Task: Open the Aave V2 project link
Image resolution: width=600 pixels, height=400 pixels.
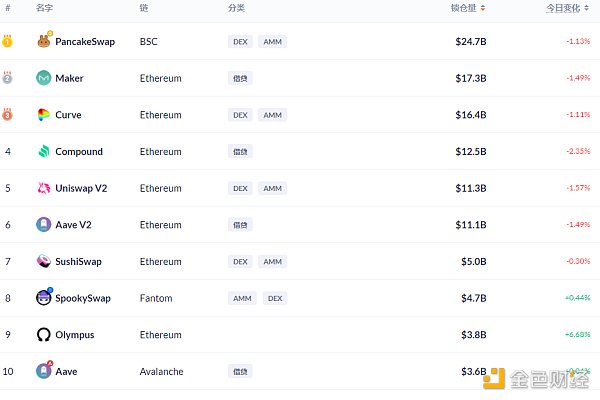Action: tap(73, 225)
